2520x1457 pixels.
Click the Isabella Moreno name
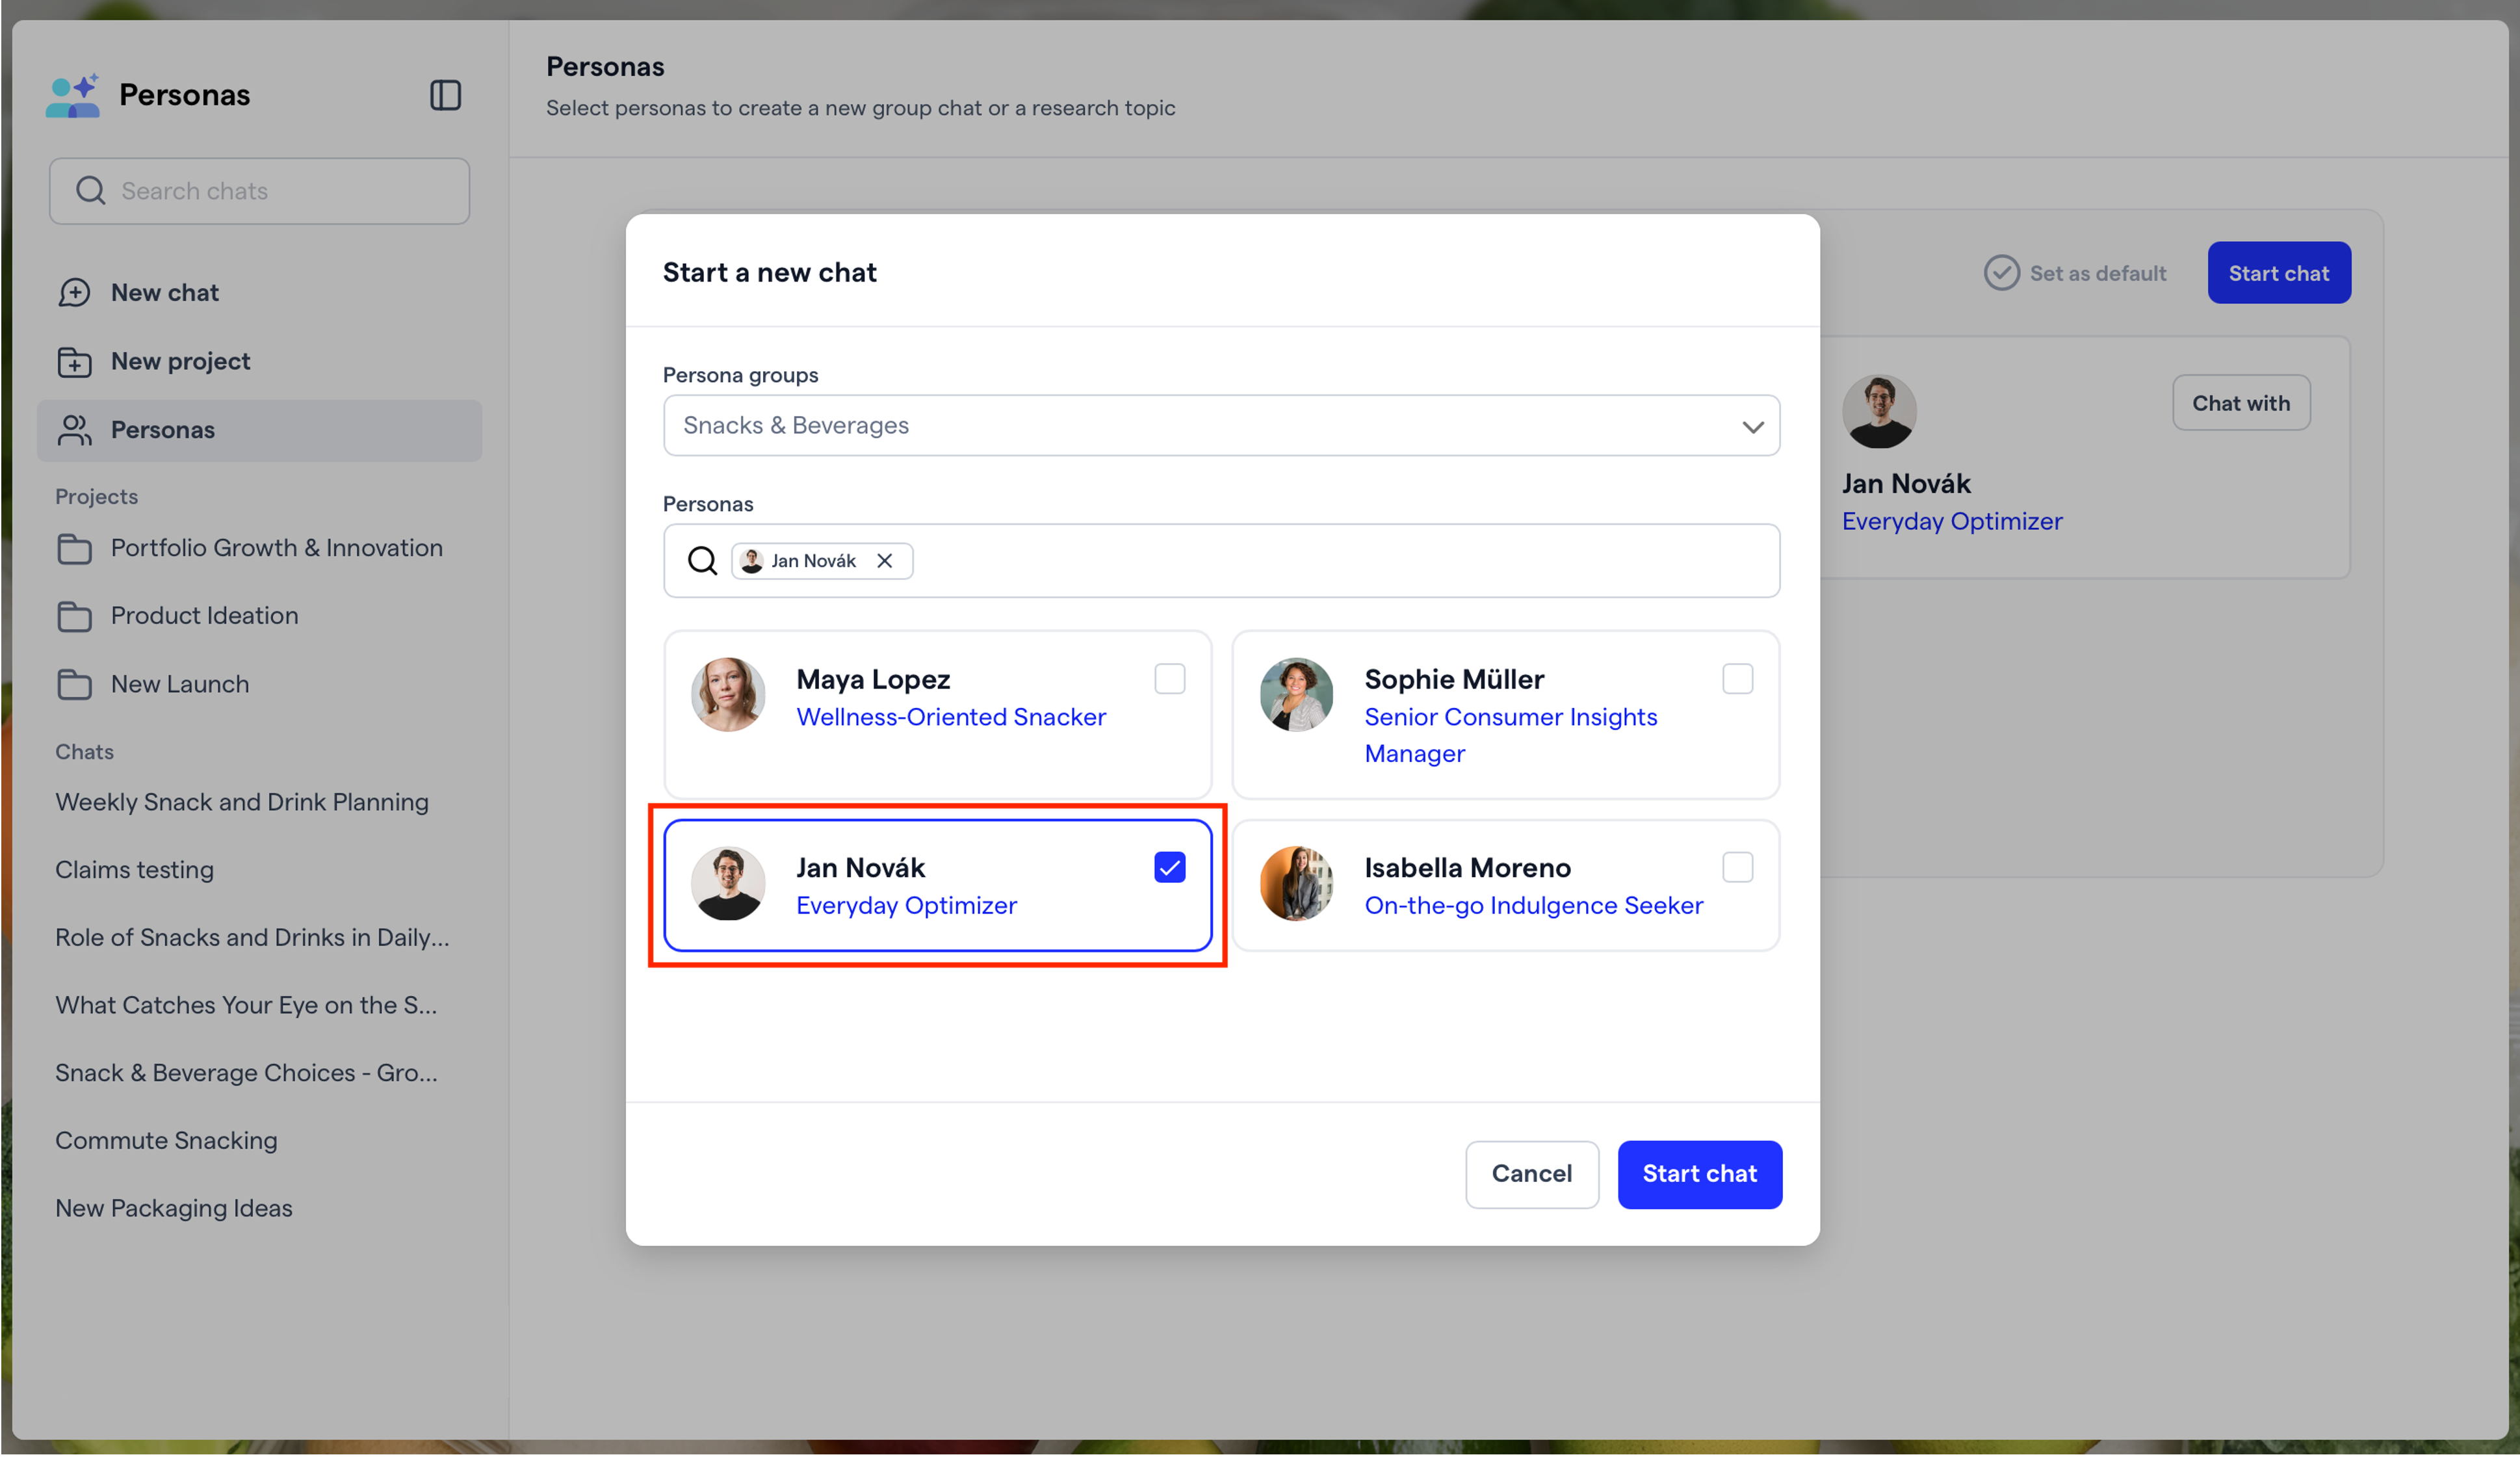pos(1467,868)
